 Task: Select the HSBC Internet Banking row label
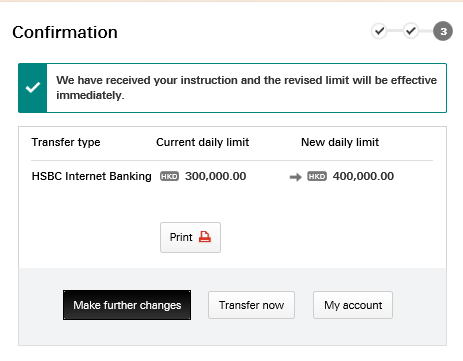[x=92, y=176]
